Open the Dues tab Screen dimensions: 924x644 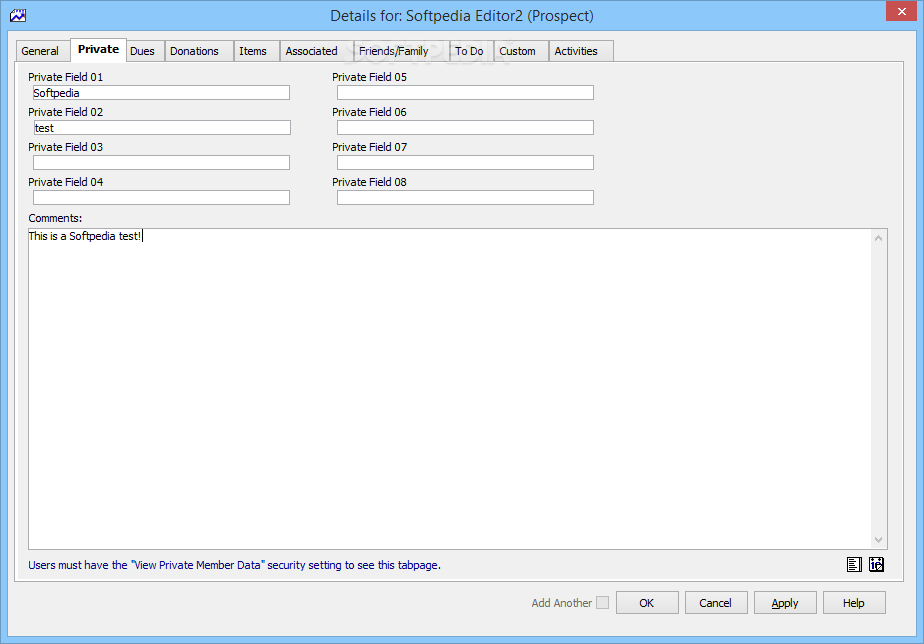tap(143, 51)
